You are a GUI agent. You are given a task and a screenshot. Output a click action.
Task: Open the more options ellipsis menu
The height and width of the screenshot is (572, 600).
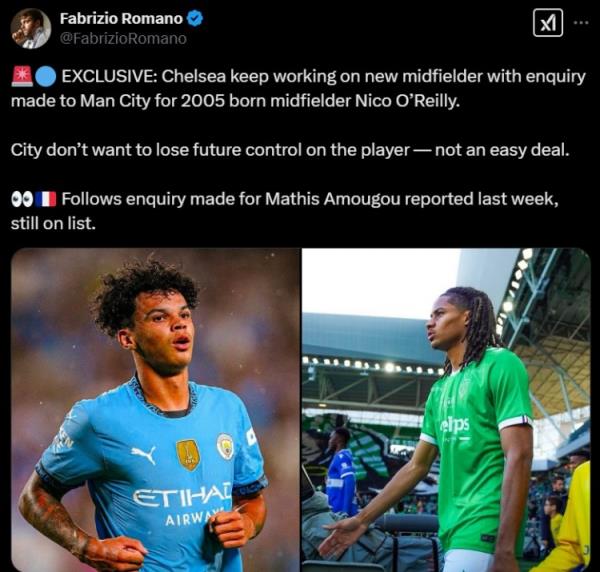click(x=581, y=24)
